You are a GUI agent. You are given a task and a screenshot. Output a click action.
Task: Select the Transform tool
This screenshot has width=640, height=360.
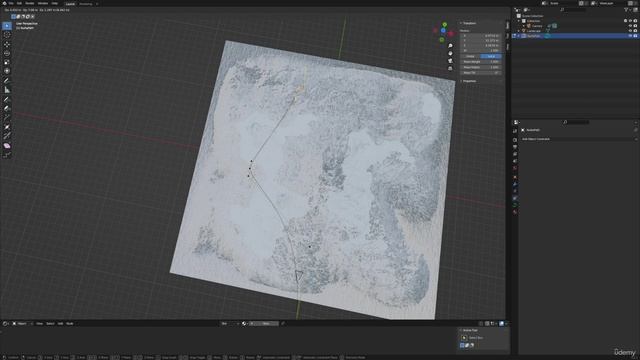tap(7, 71)
